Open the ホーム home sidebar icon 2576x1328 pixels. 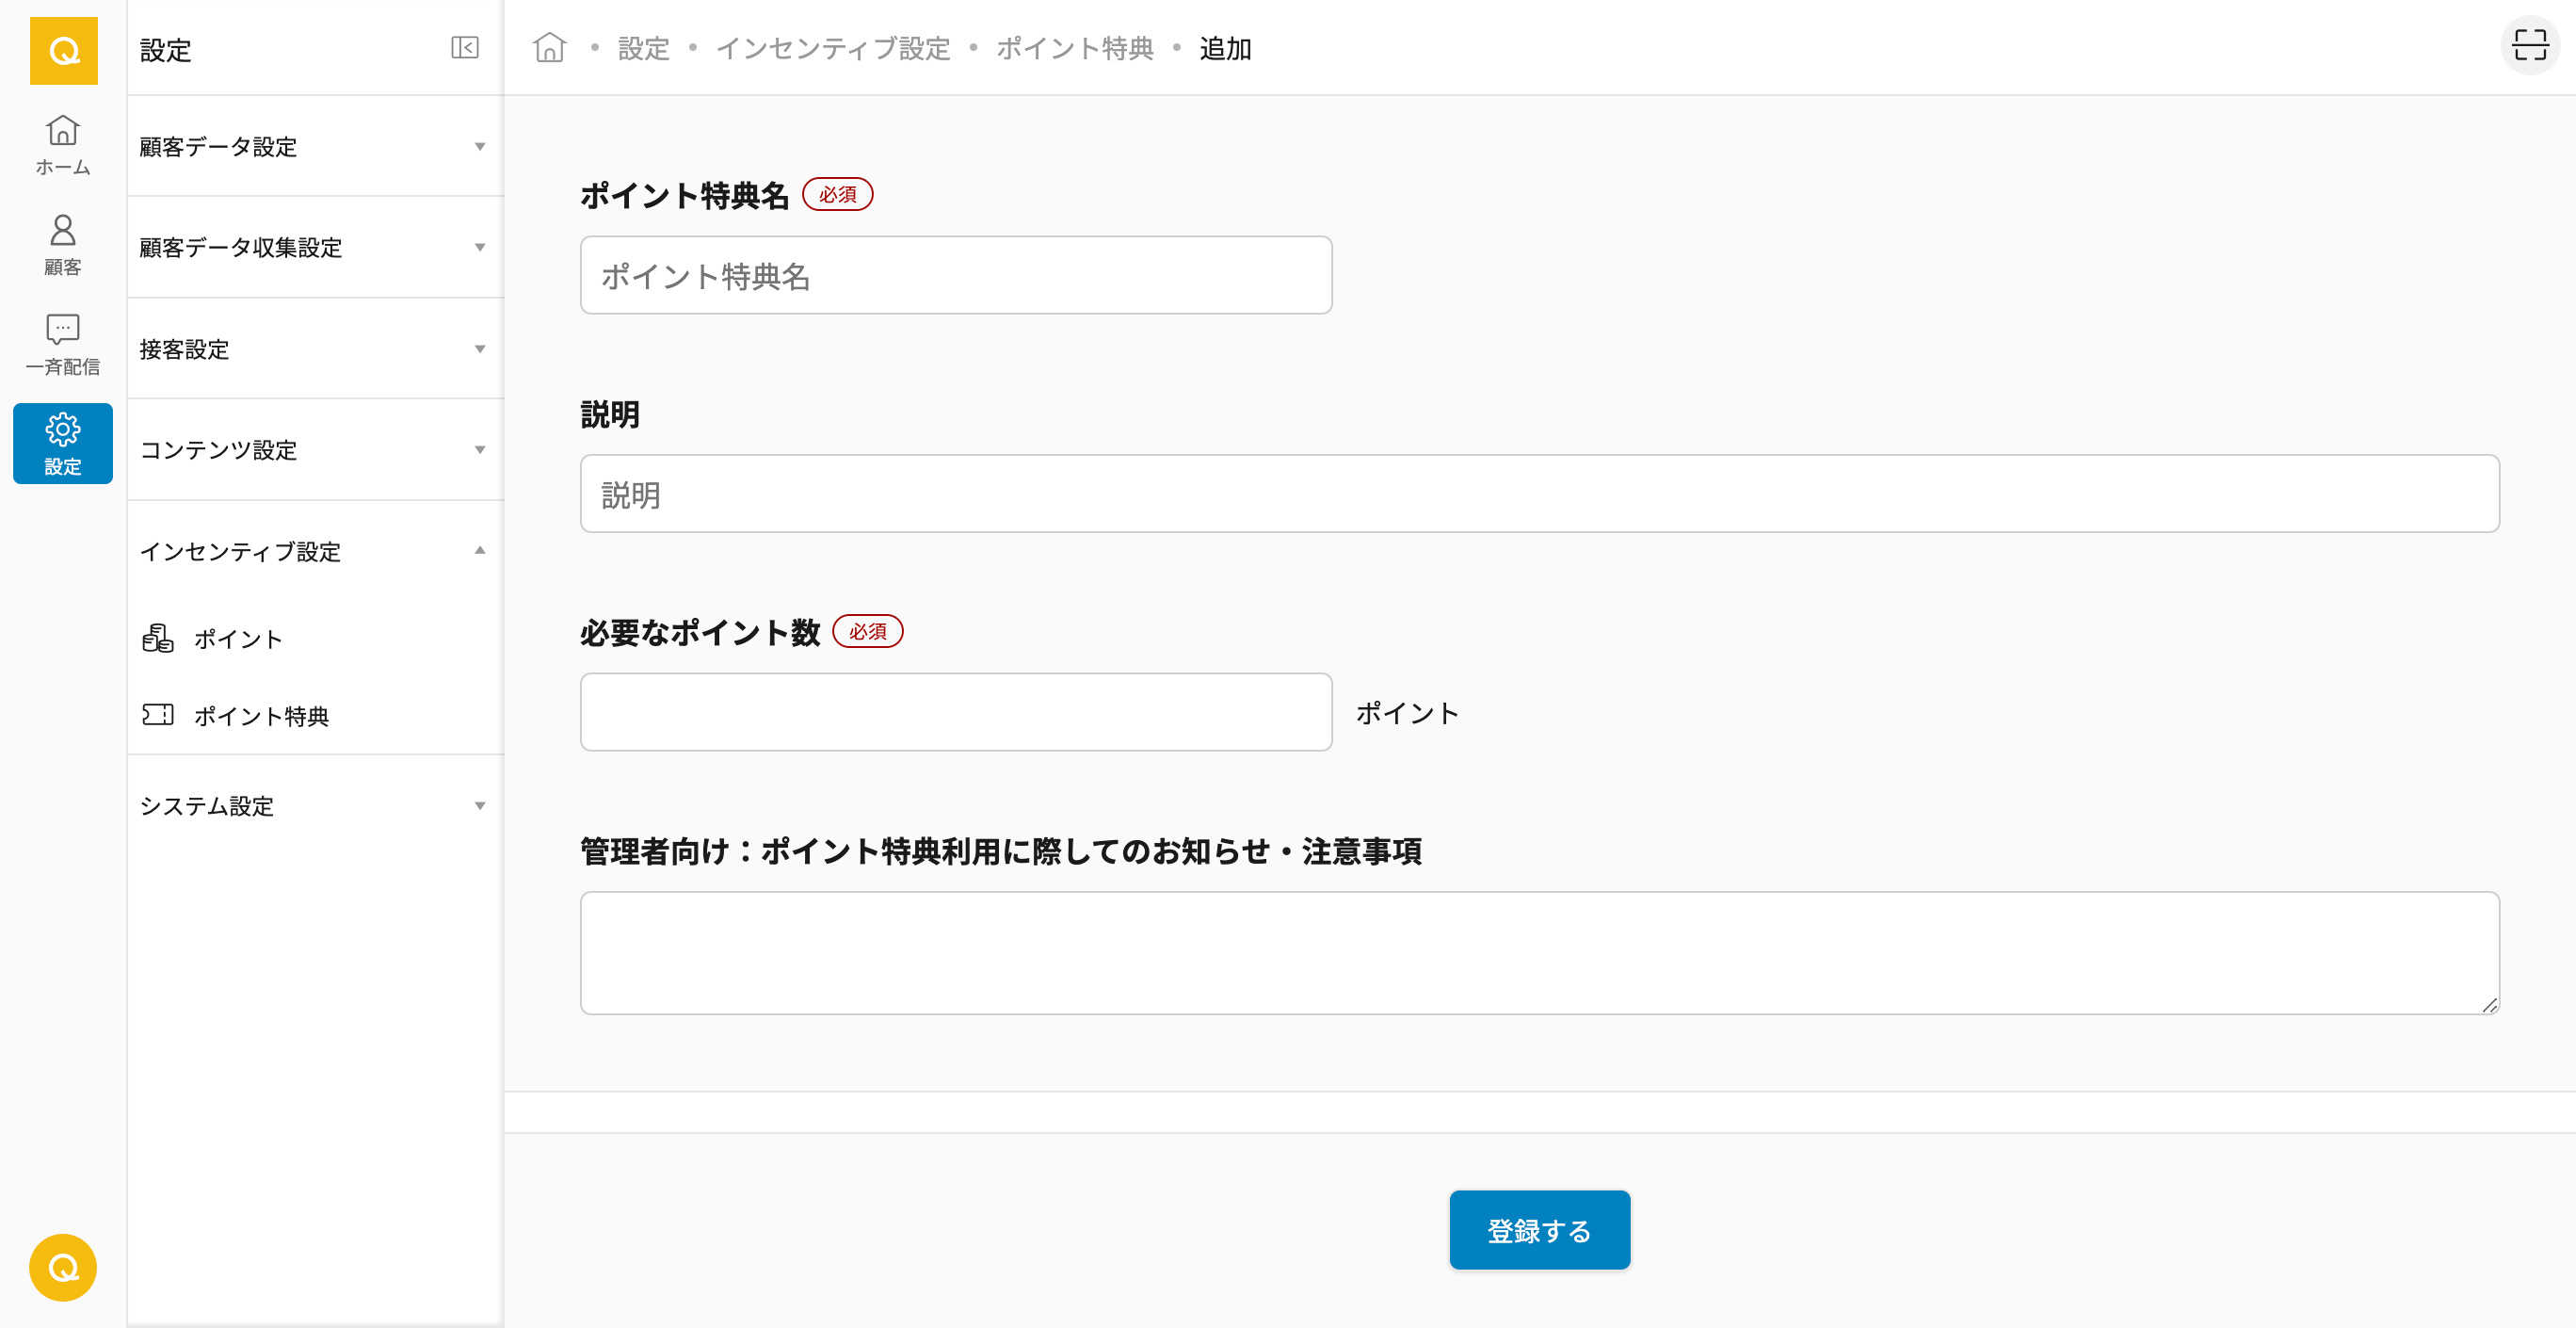(63, 144)
